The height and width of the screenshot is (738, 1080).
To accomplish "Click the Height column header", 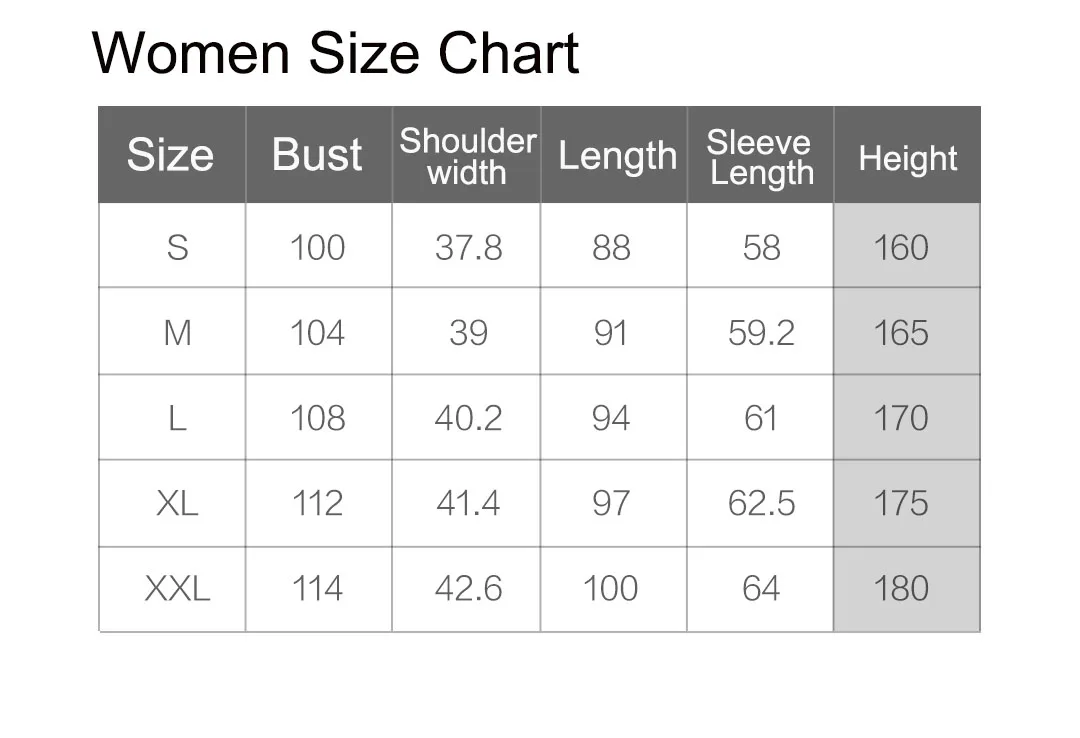I will point(907,154).
